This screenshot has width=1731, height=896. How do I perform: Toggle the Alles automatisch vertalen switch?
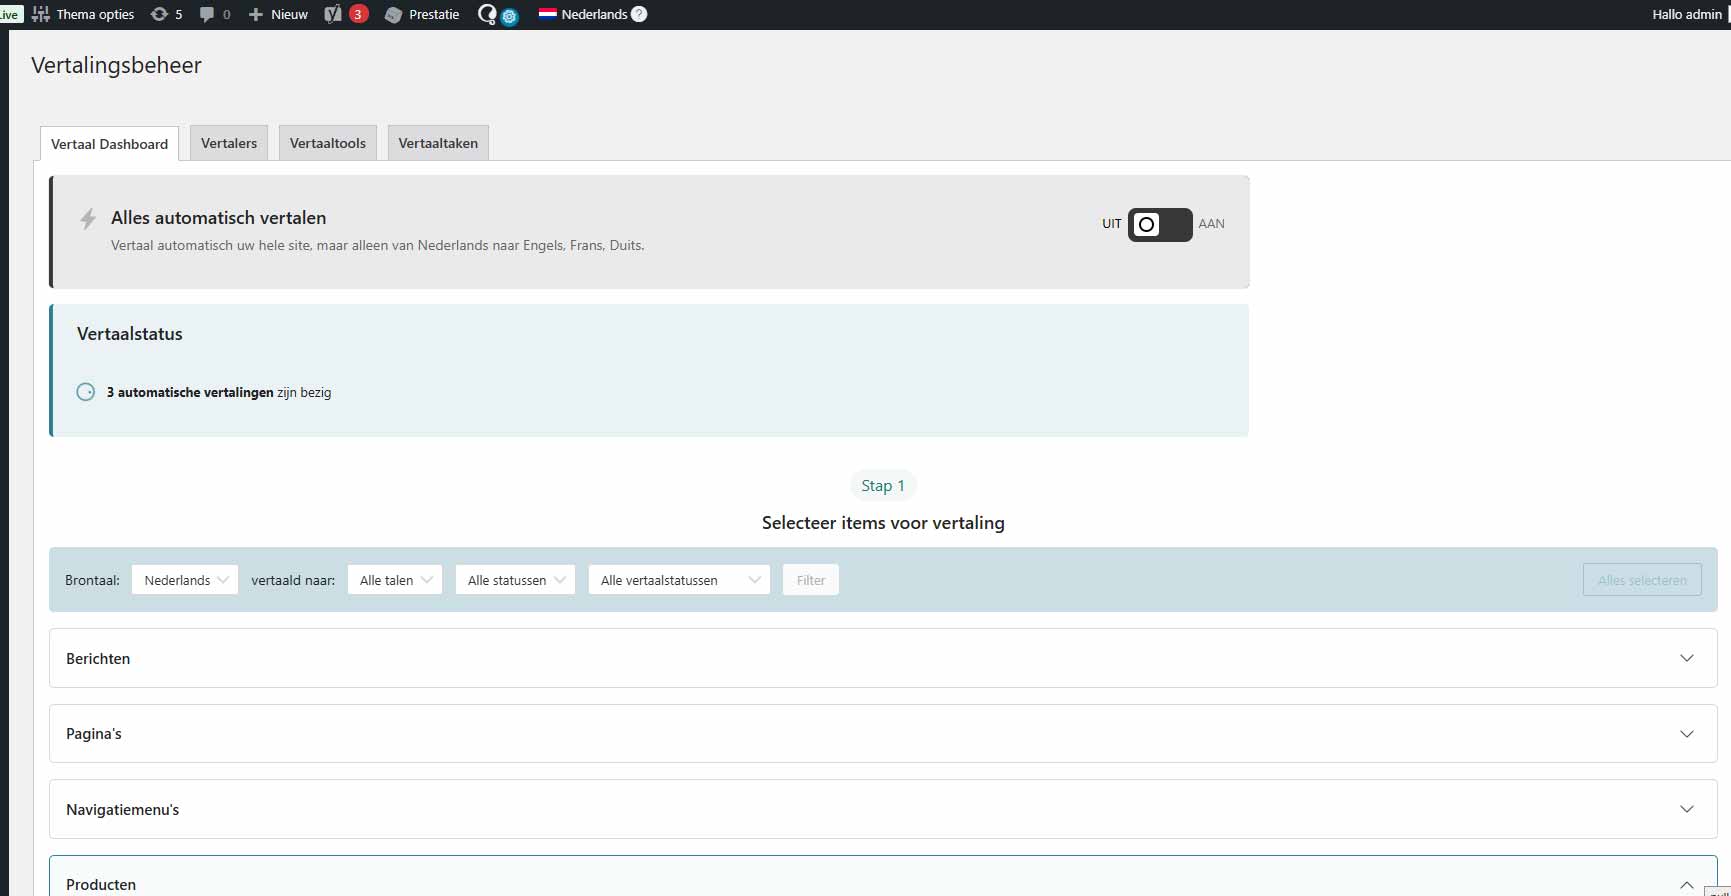[1160, 224]
